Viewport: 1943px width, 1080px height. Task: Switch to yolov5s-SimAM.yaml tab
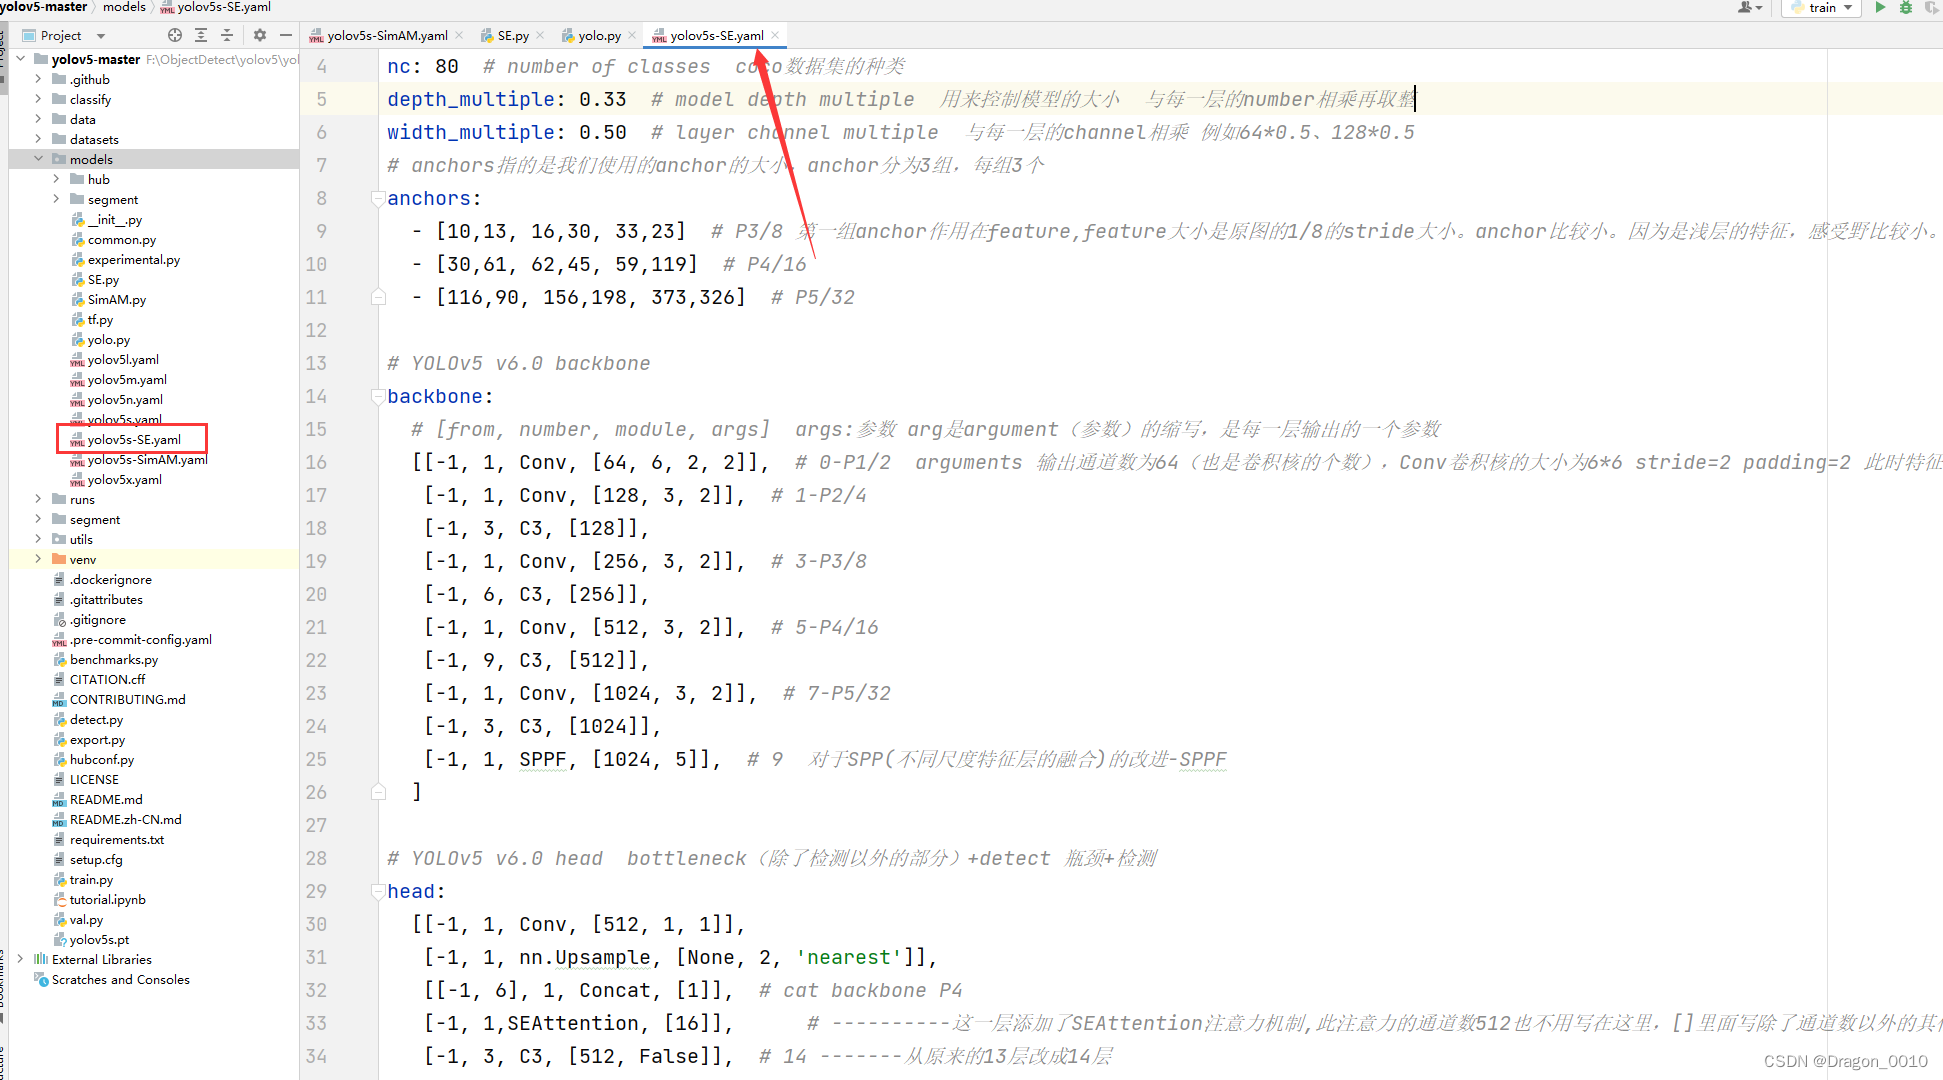pyautogui.click(x=386, y=35)
